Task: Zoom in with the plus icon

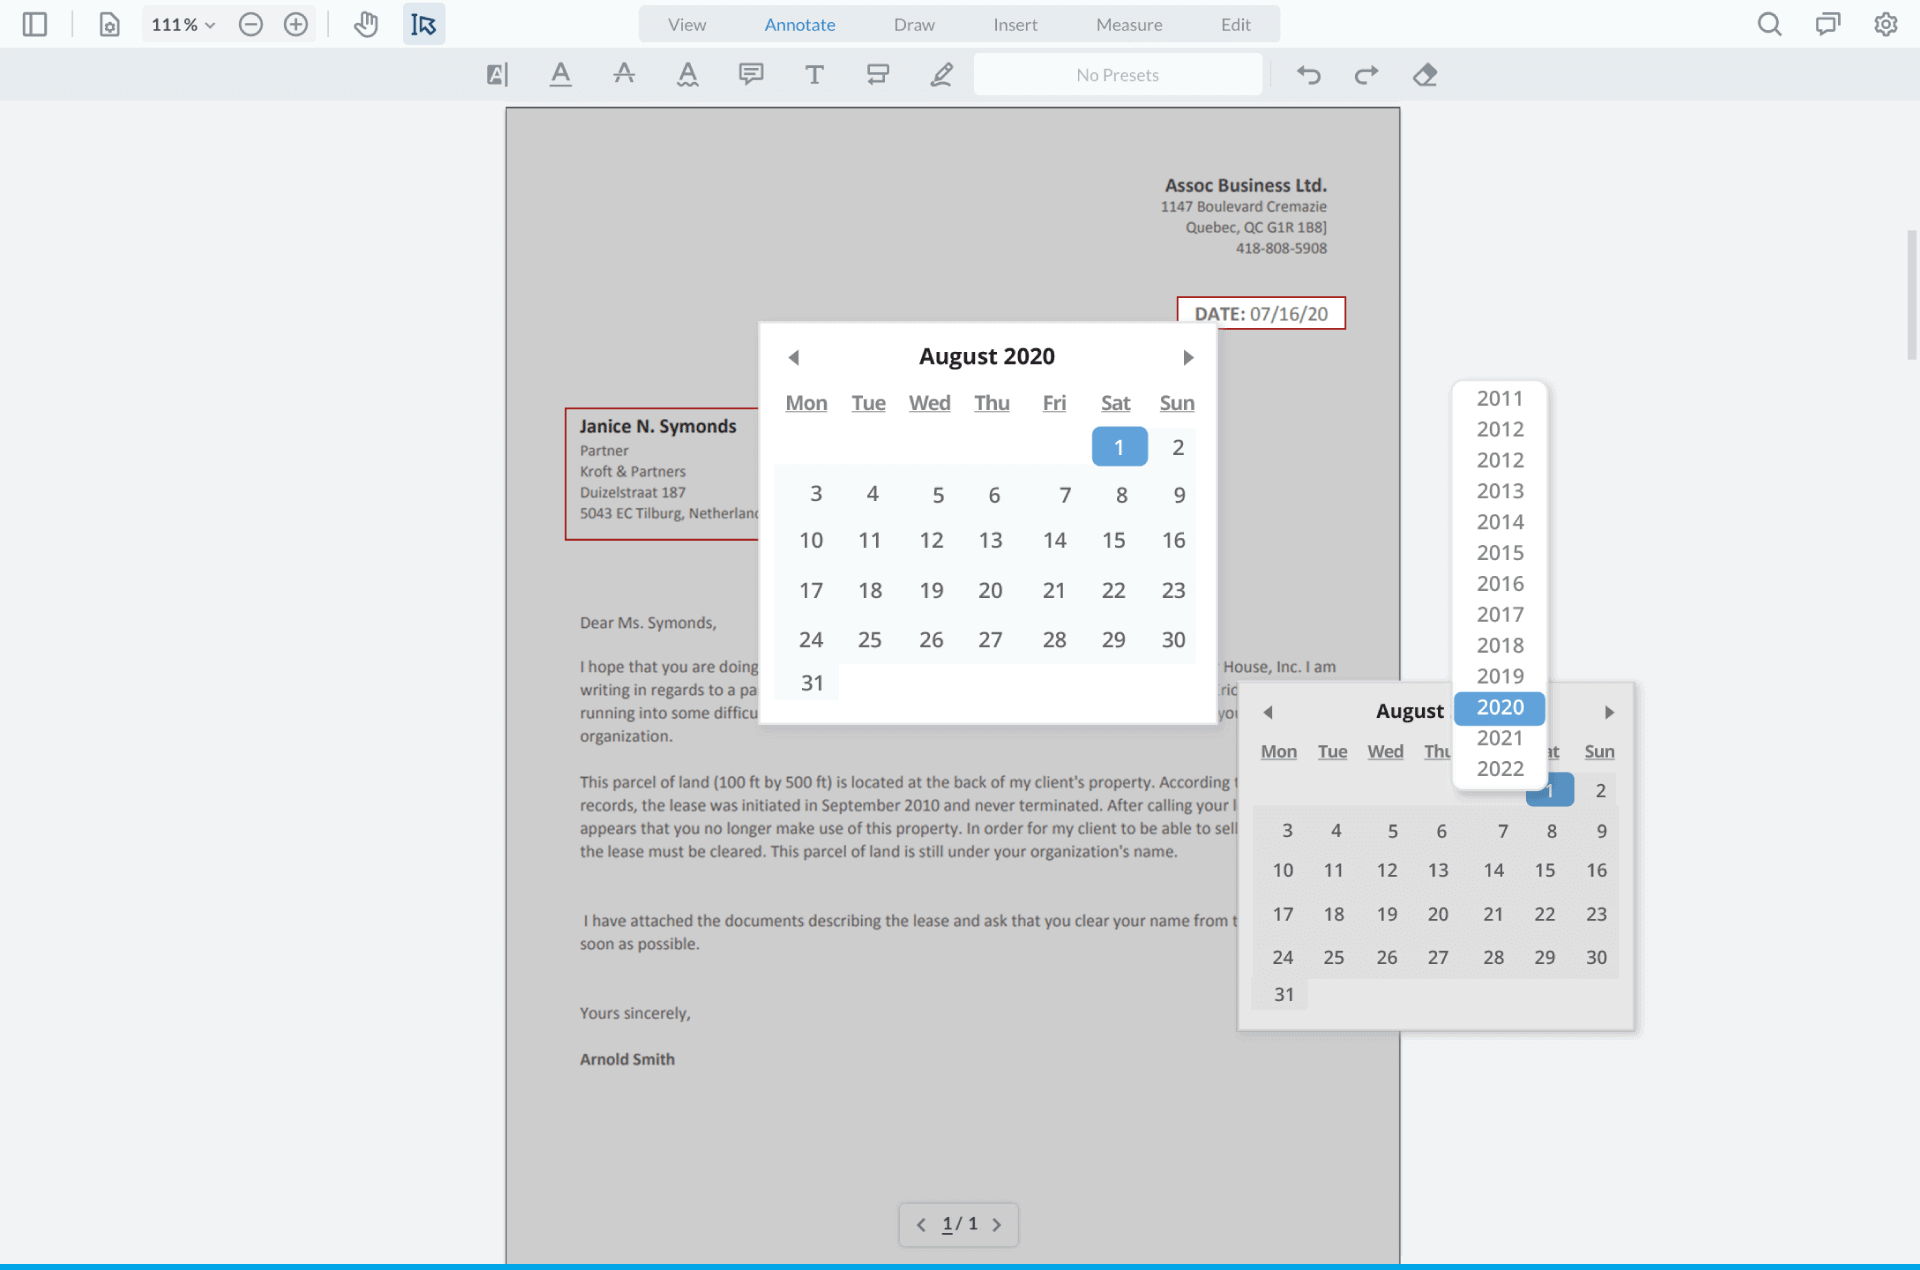Action: (296, 24)
